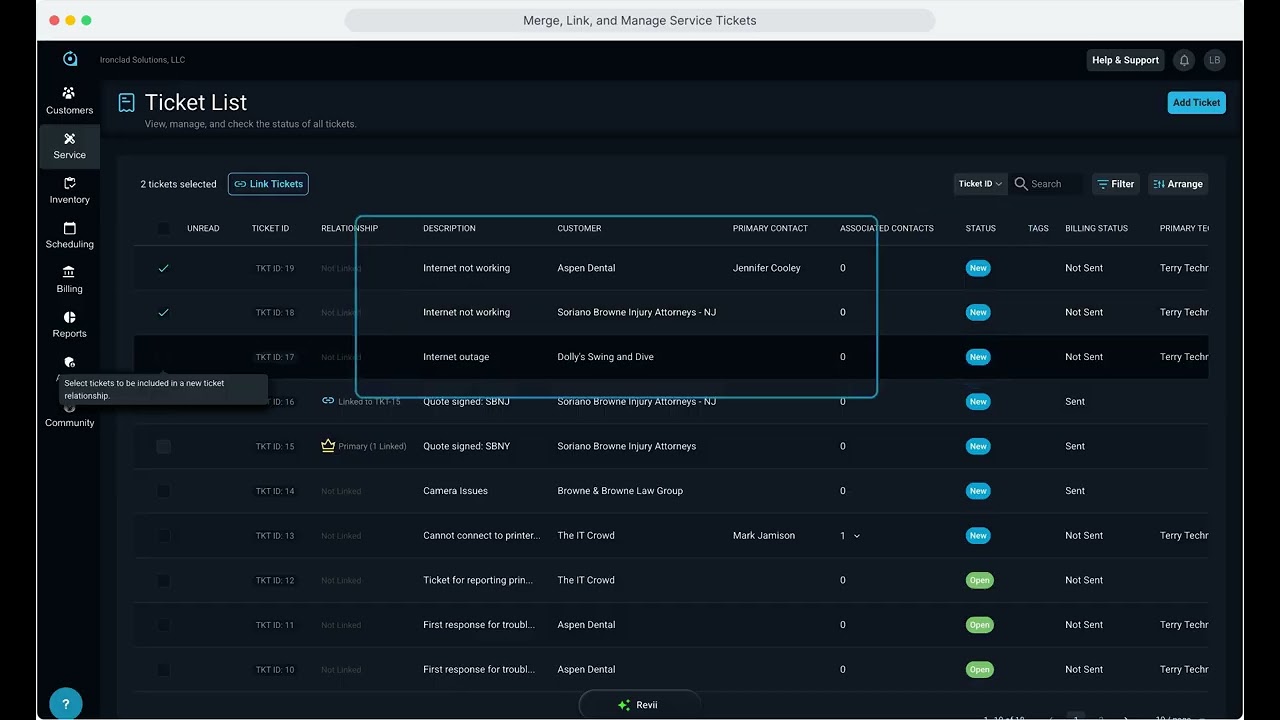
Task: Open customer 'Browne & Browne Law Group'
Action: pyautogui.click(x=620, y=491)
